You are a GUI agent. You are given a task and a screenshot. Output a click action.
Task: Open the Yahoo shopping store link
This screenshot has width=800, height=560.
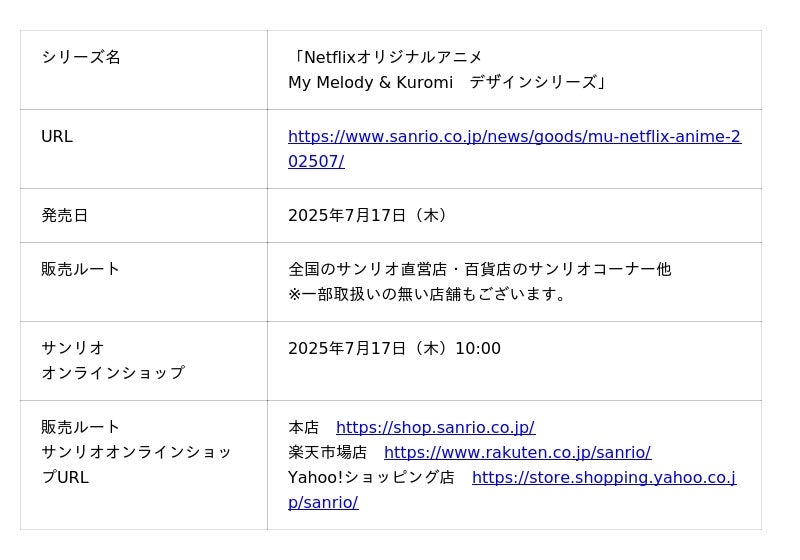pyautogui.click(x=603, y=478)
